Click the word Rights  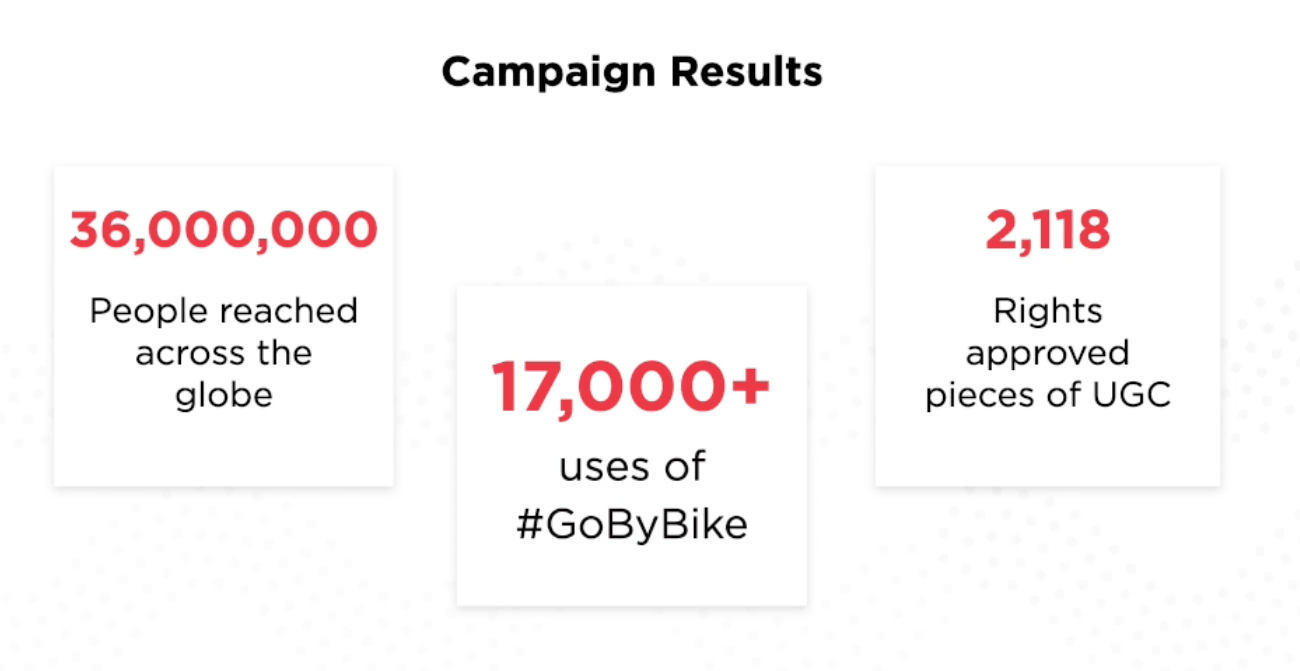[x=1048, y=312]
